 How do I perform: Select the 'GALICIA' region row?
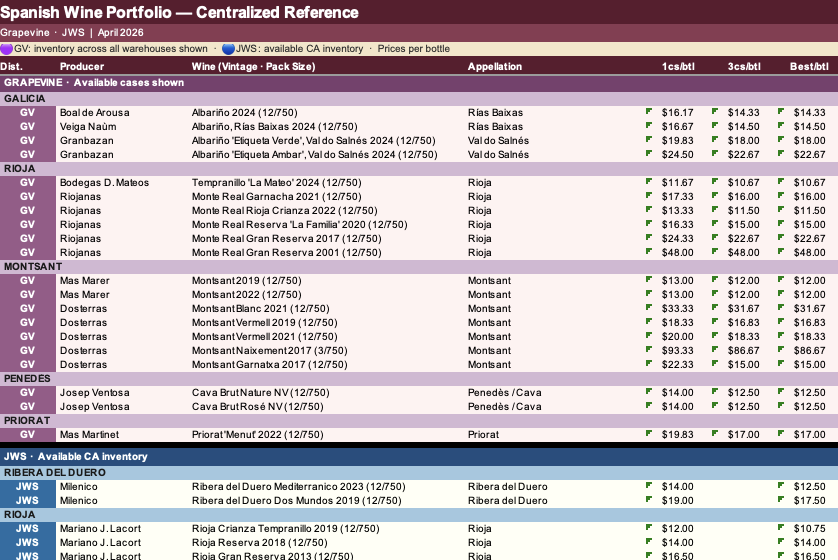pyautogui.click(x=419, y=99)
